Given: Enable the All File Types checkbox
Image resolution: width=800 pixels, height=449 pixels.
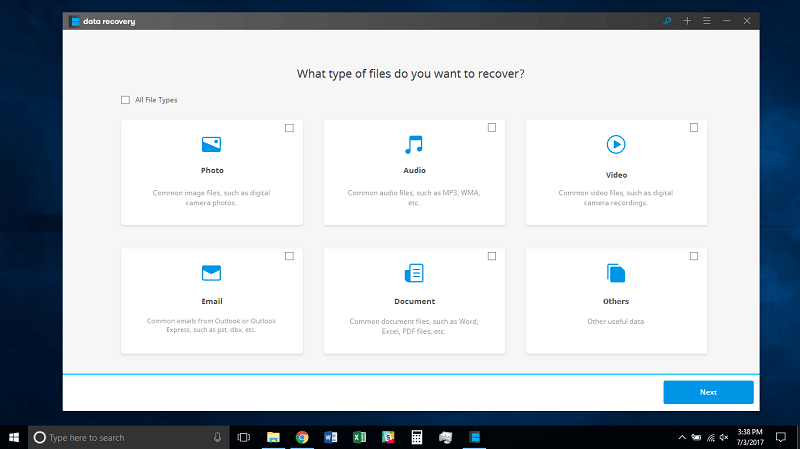Looking at the screenshot, I should 125,100.
